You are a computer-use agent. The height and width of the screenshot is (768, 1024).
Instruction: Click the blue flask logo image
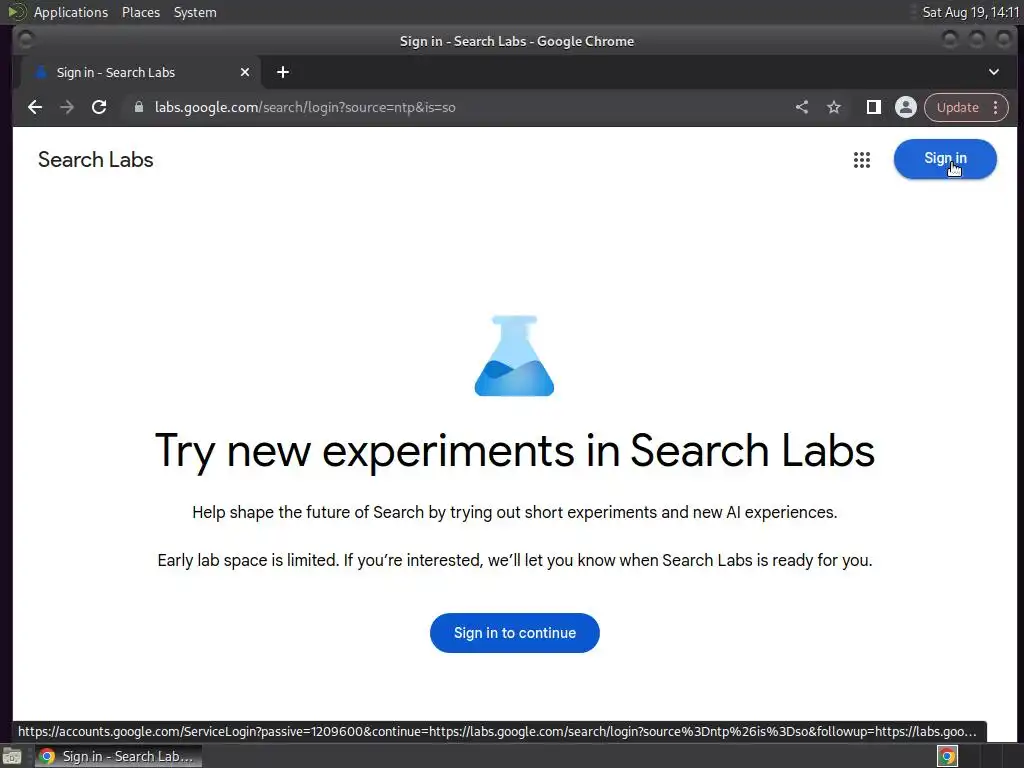[x=515, y=356]
